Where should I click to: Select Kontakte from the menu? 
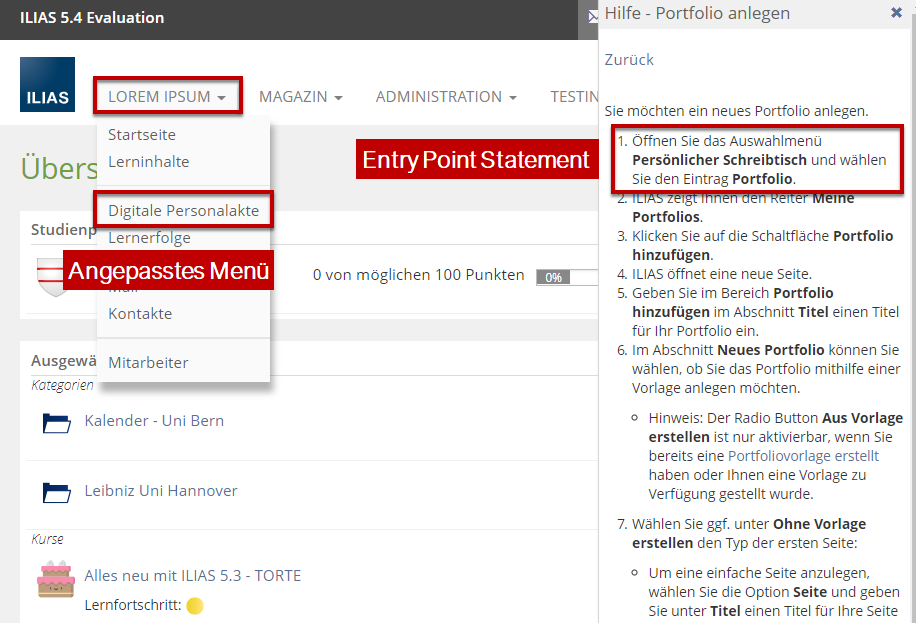140,313
